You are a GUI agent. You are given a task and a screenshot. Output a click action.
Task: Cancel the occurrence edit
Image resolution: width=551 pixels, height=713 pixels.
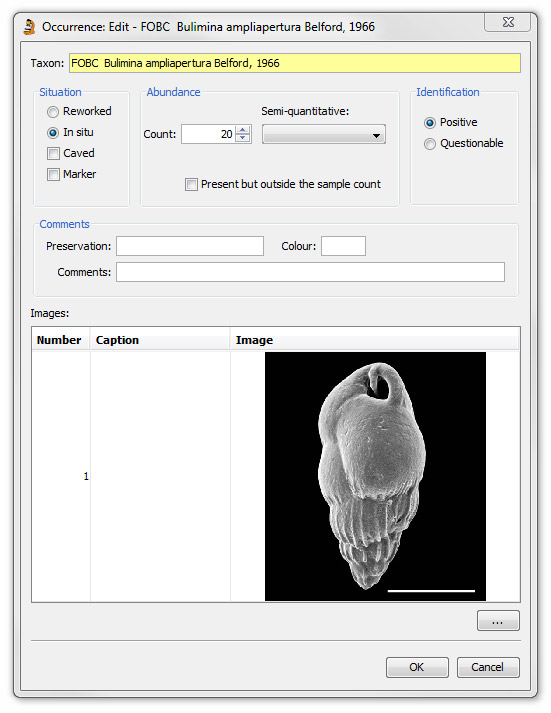pyautogui.click(x=488, y=667)
